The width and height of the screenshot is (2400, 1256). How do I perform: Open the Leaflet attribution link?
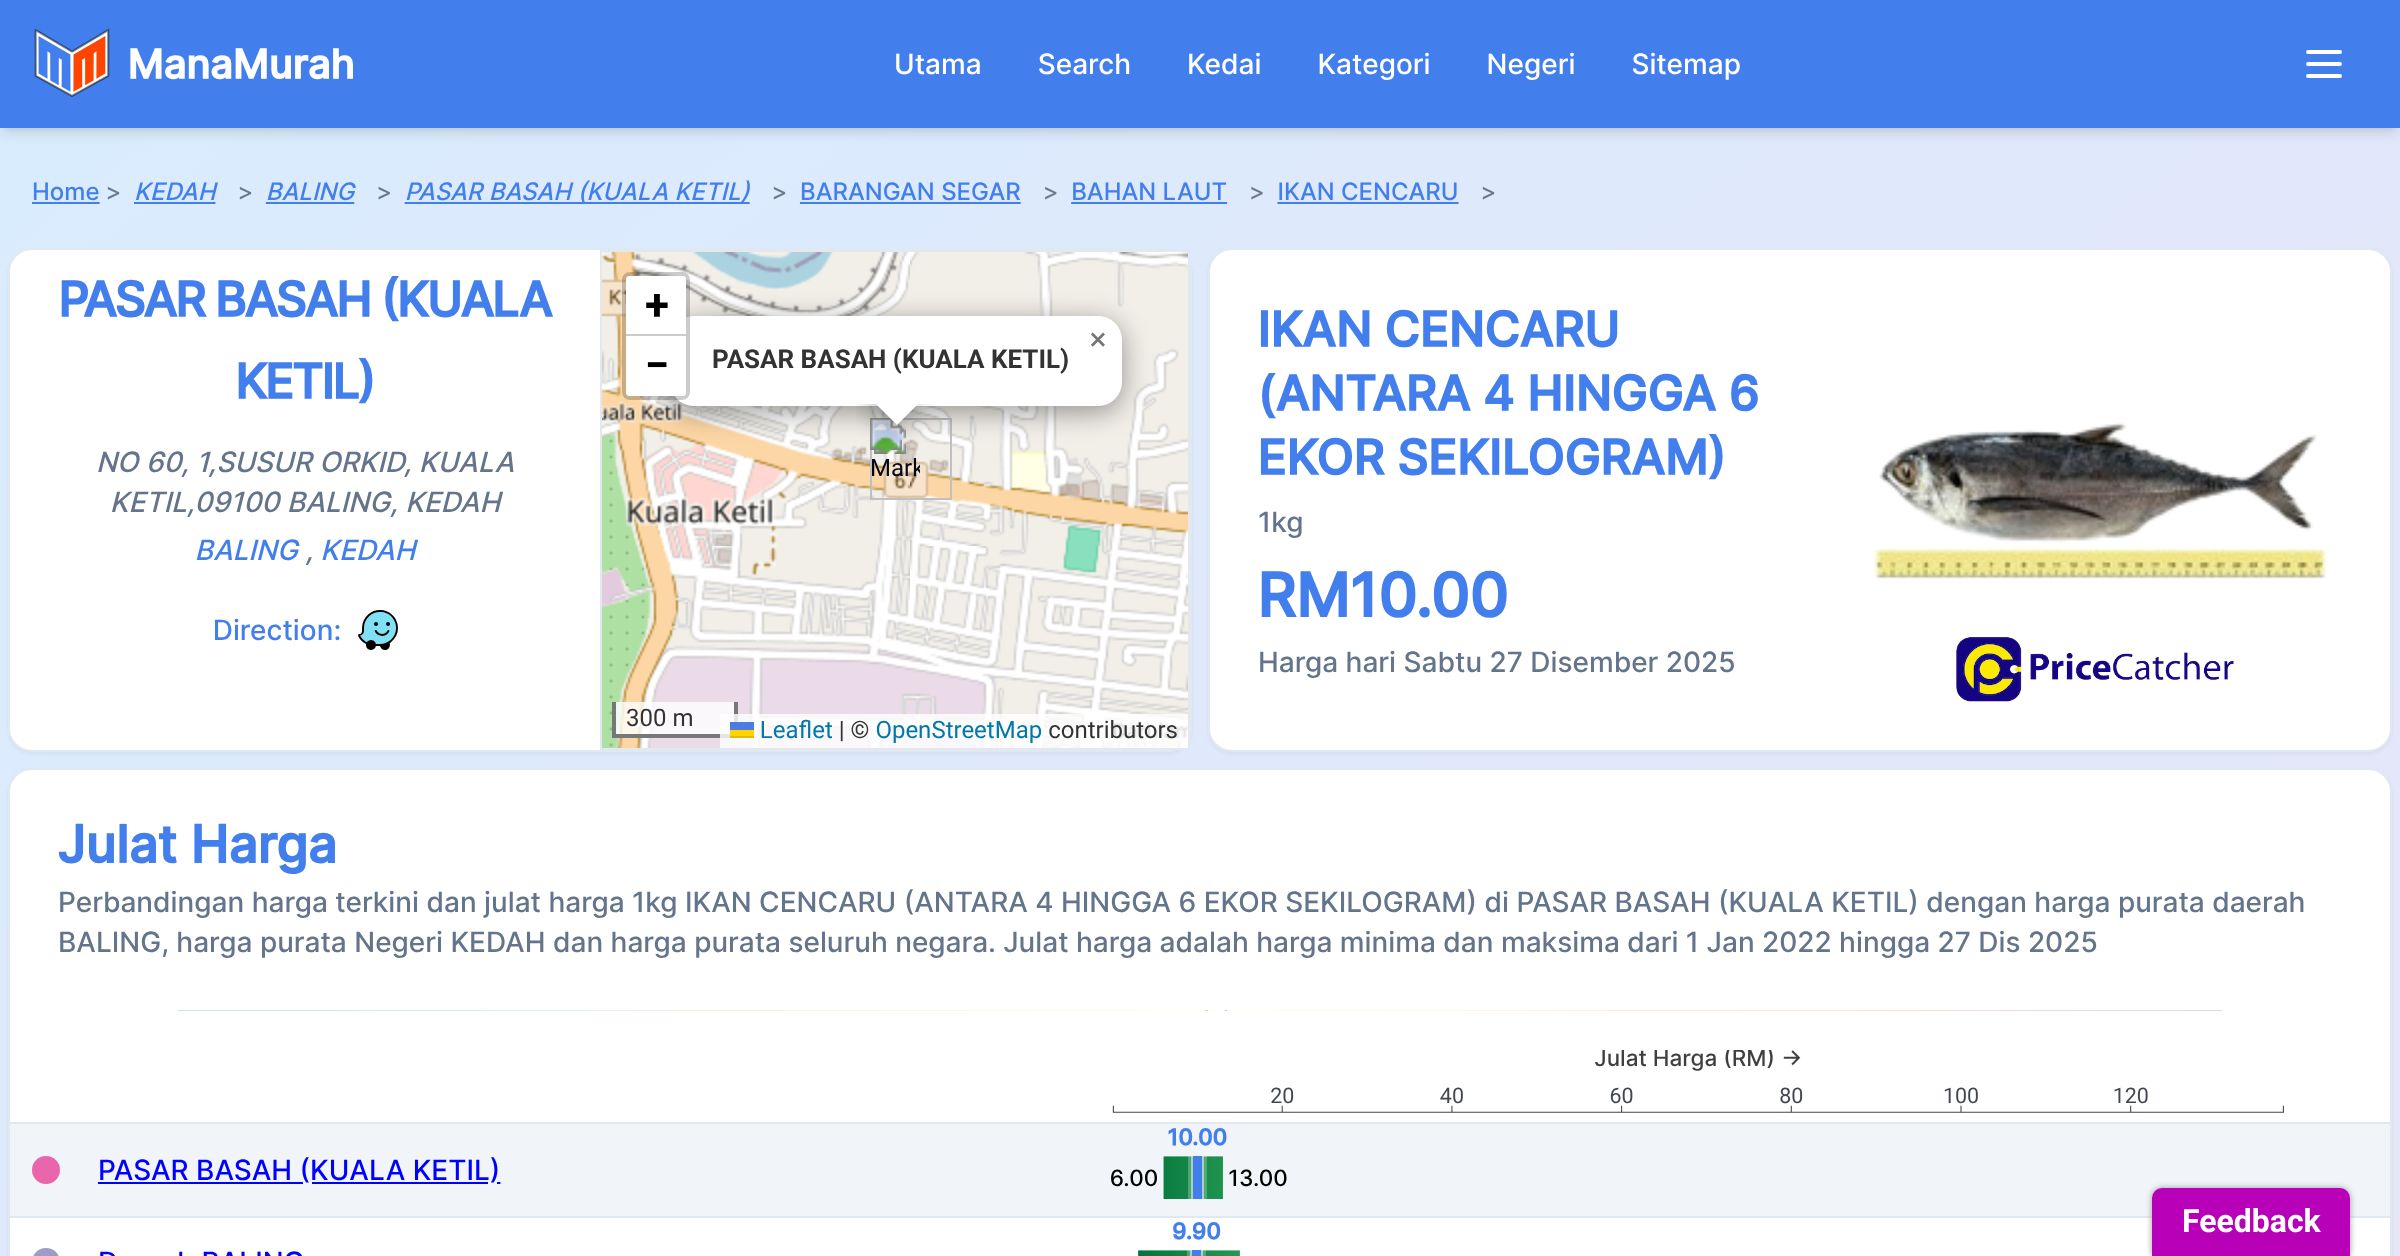795,730
